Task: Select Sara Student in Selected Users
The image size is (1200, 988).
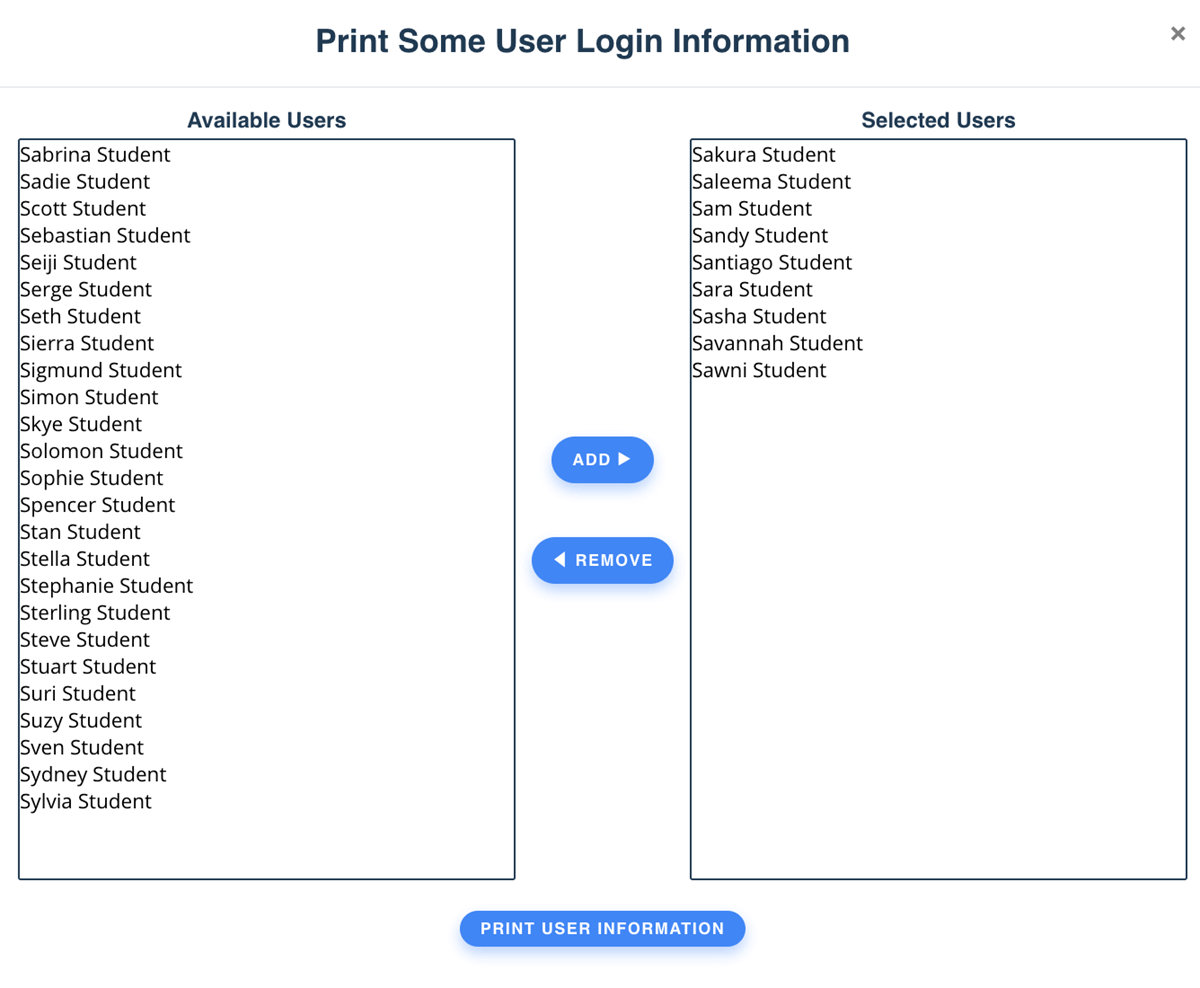Action: (938, 290)
